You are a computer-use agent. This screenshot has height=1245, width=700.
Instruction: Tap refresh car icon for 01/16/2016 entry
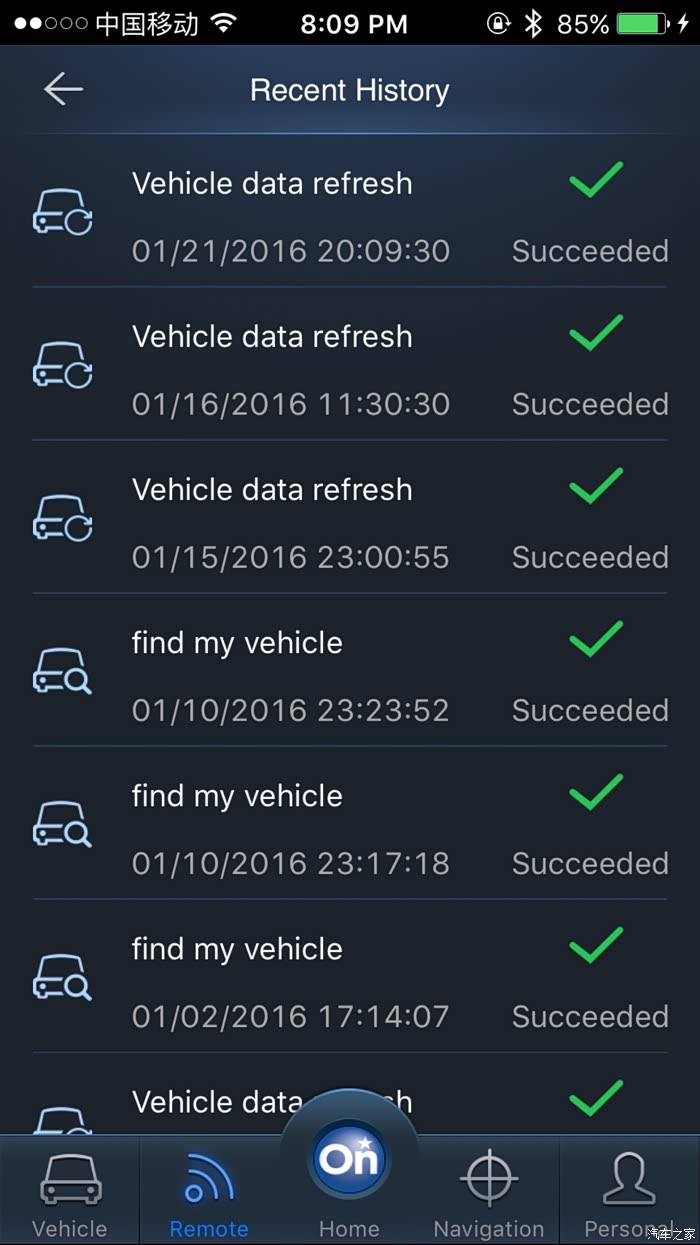(x=63, y=365)
